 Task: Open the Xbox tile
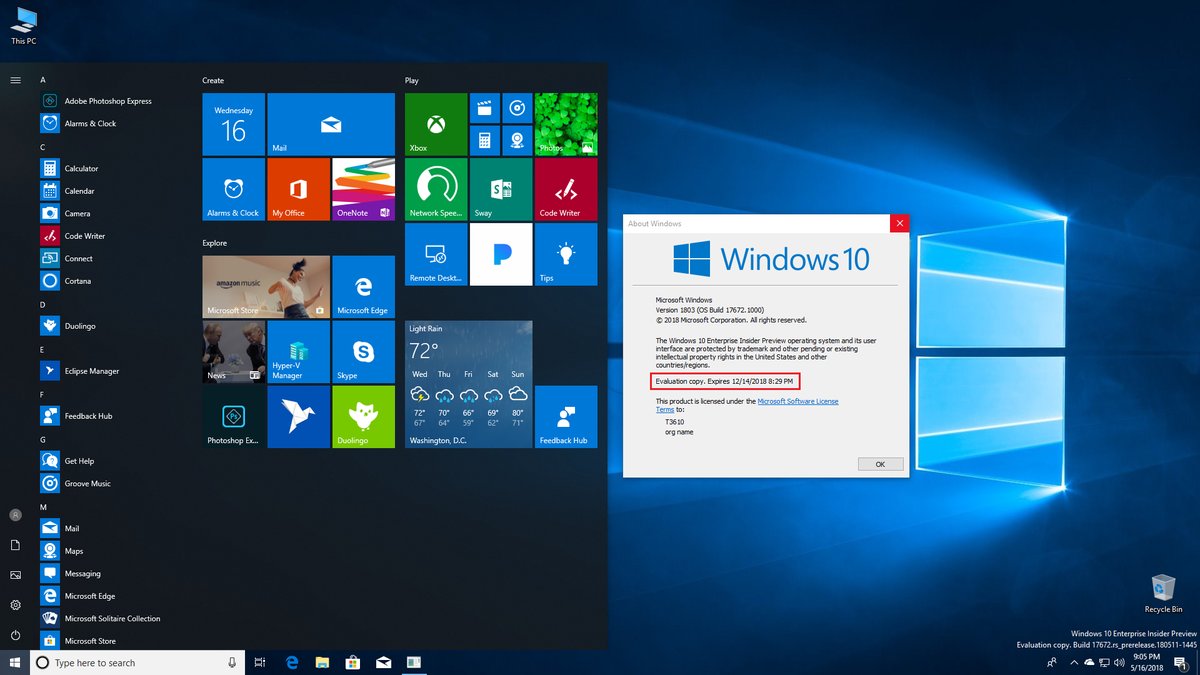click(x=436, y=125)
